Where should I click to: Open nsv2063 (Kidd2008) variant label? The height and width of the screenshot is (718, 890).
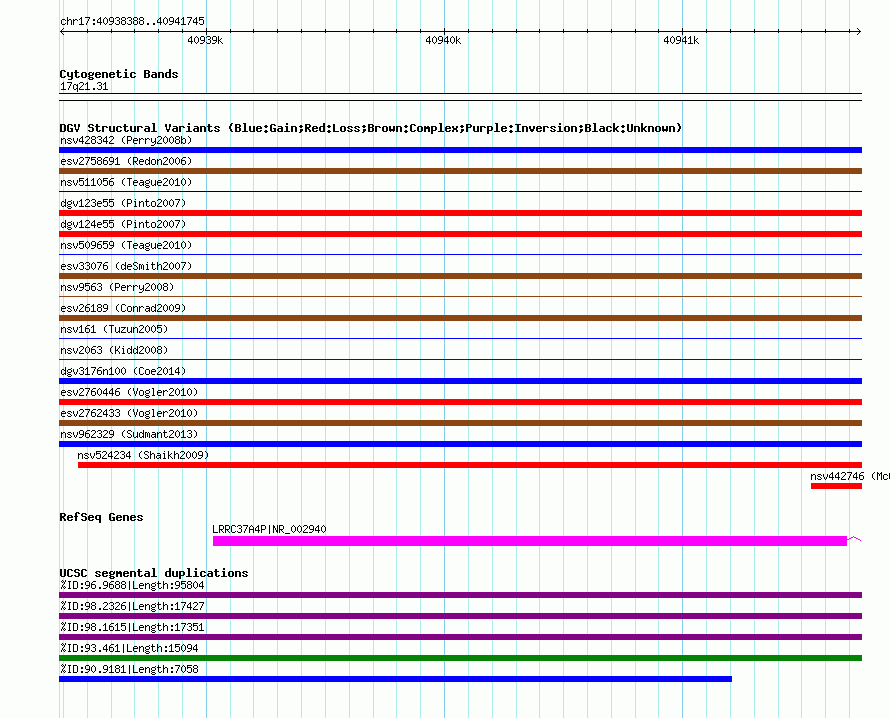[114, 350]
